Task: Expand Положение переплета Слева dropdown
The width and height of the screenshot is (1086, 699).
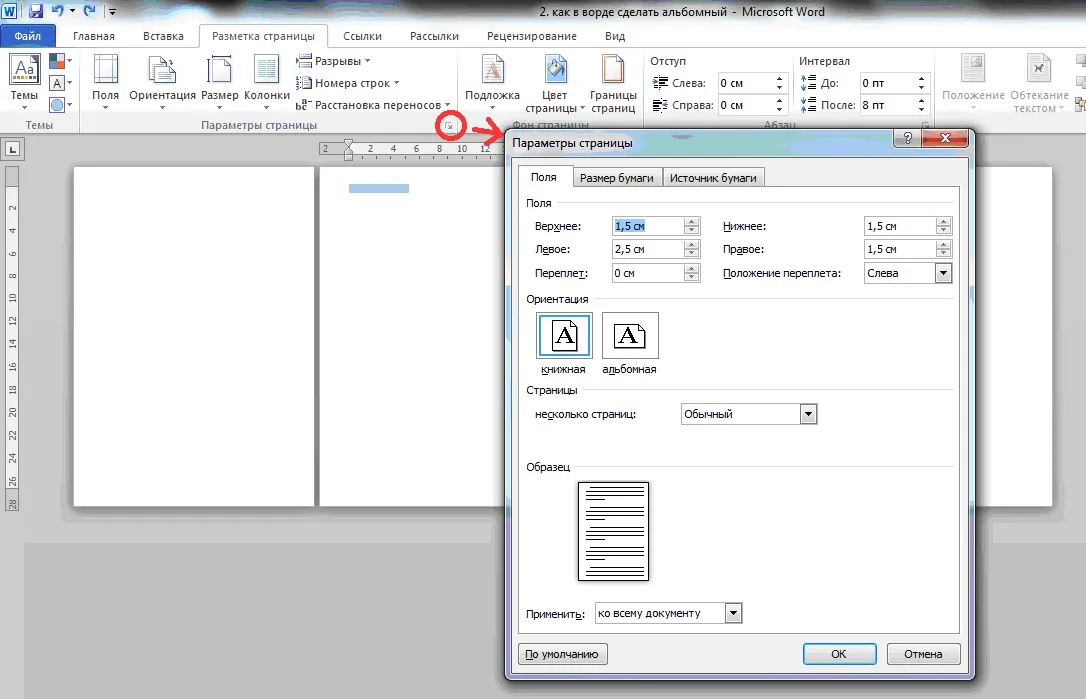Action: [x=942, y=273]
